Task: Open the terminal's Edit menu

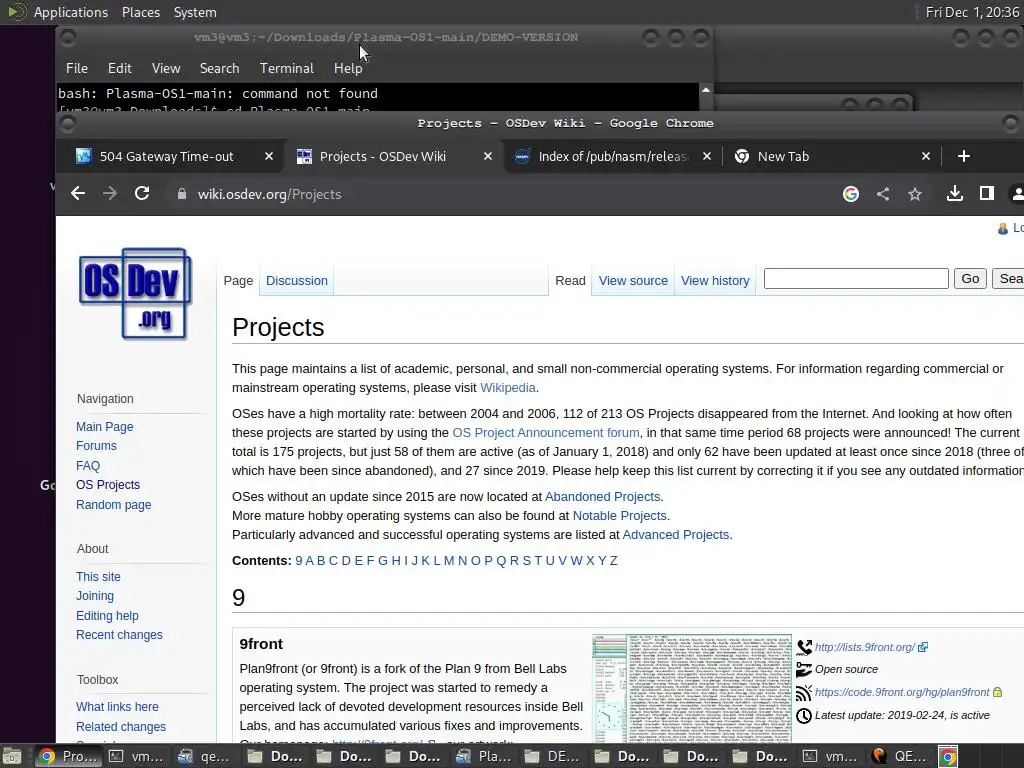Action: pos(120,68)
